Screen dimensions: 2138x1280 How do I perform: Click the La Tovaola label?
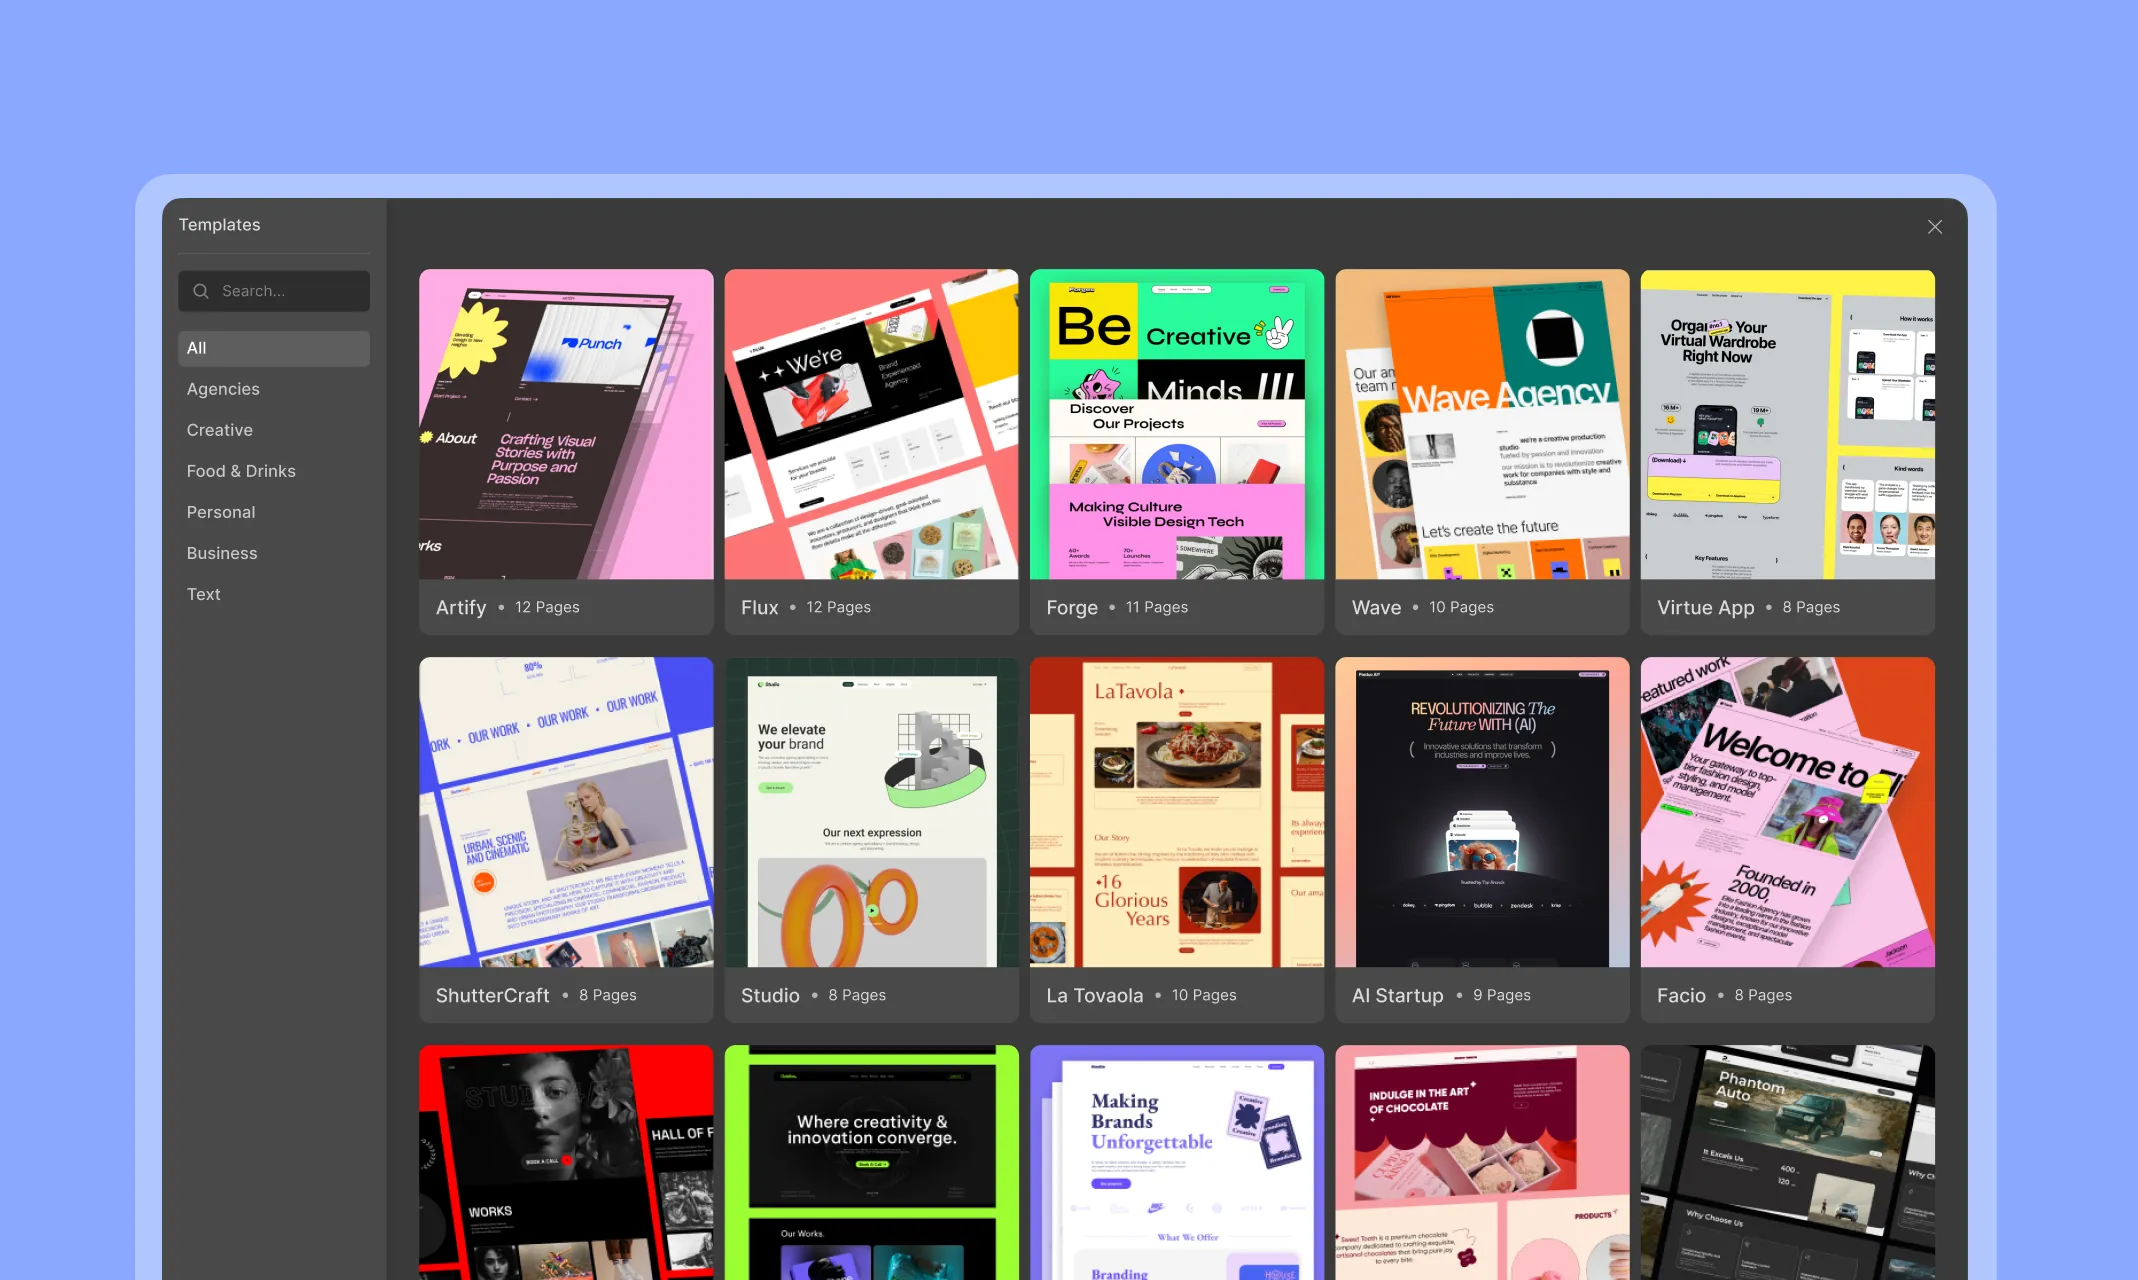pyautogui.click(x=1094, y=995)
